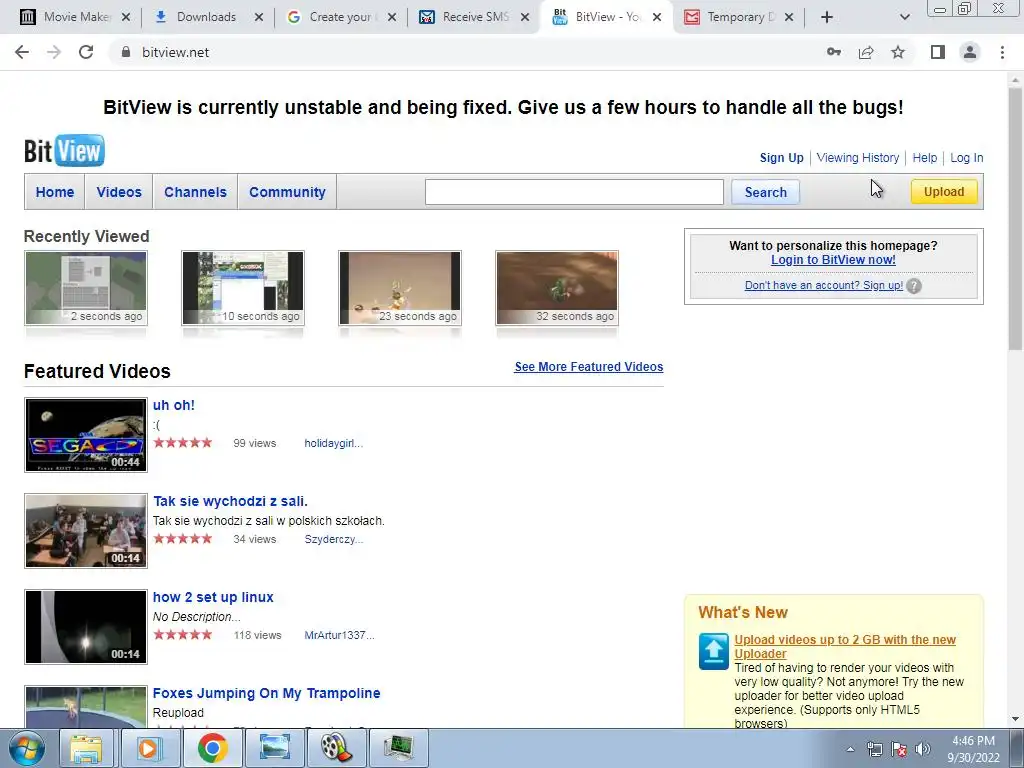
Task: Open Windows Explorer from taskbar
Action: tap(86, 748)
